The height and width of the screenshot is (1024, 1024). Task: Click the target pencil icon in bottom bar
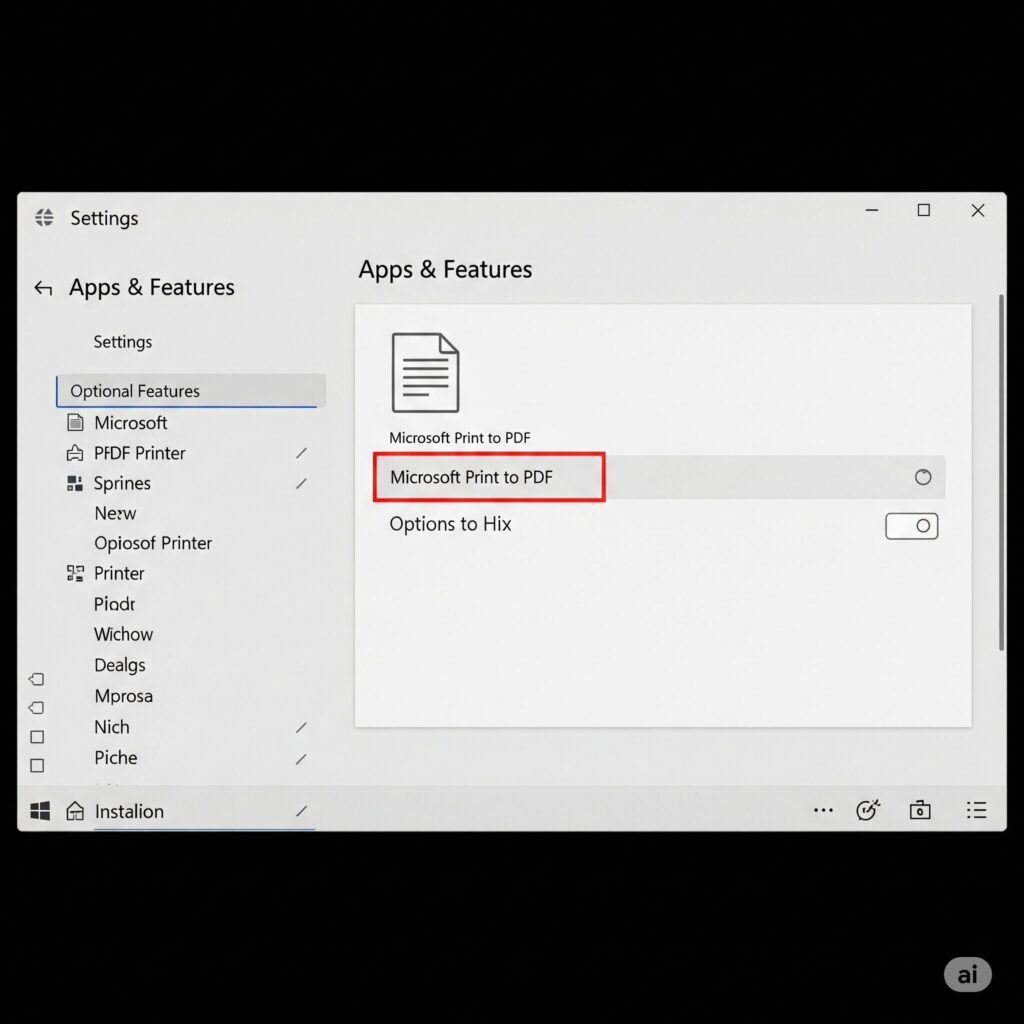868,810
